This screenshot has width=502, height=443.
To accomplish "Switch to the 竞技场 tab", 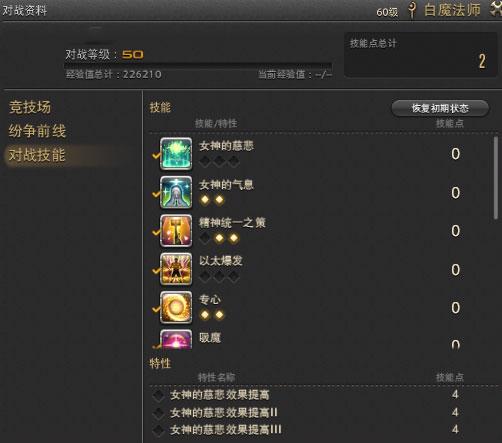I will [30, 107].
